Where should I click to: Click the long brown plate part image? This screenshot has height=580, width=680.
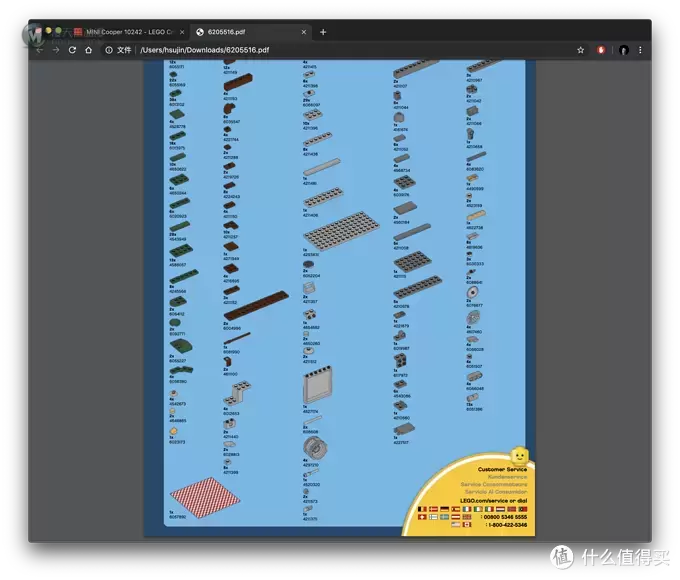pyautogui.click(x=256, y=306)
